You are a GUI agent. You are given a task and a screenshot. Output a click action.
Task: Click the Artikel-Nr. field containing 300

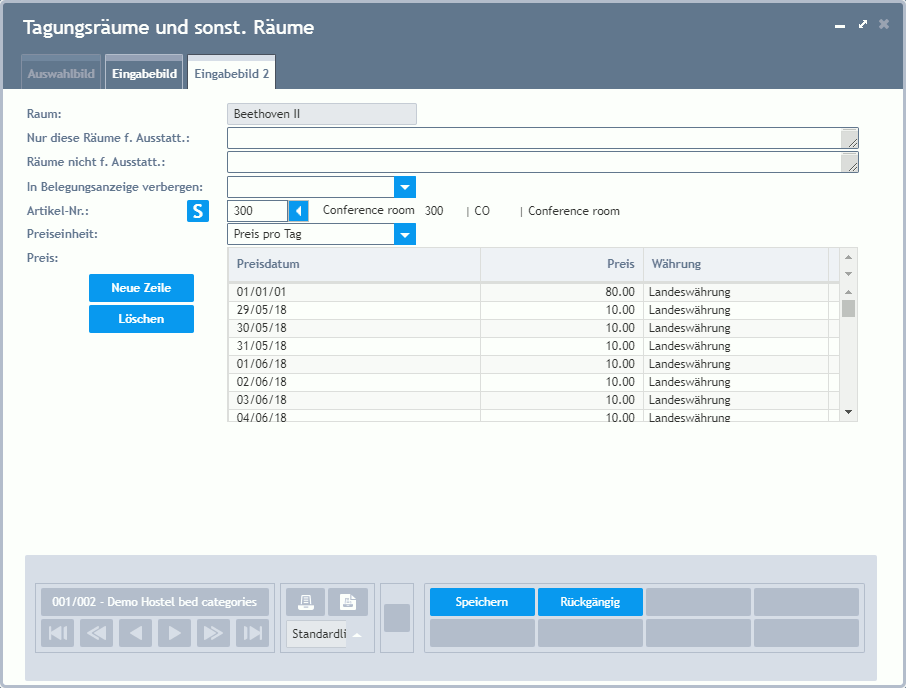pyautogui.click(x=258, y=211)
